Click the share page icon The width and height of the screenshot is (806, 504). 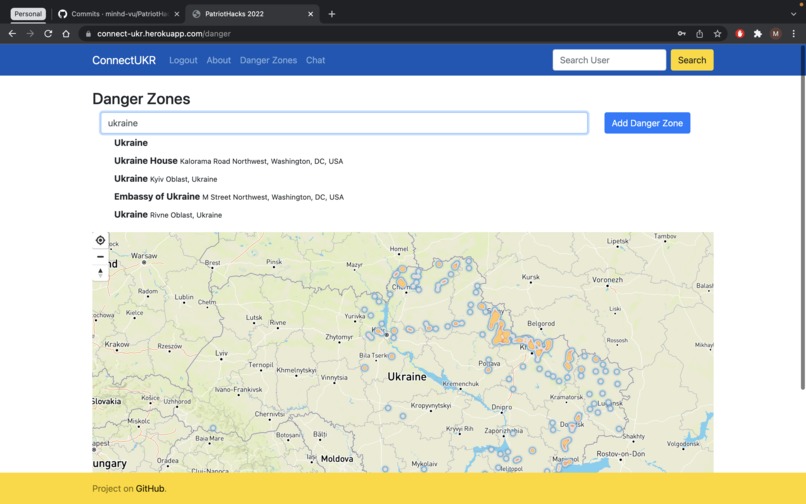click(x=700, y=34)
